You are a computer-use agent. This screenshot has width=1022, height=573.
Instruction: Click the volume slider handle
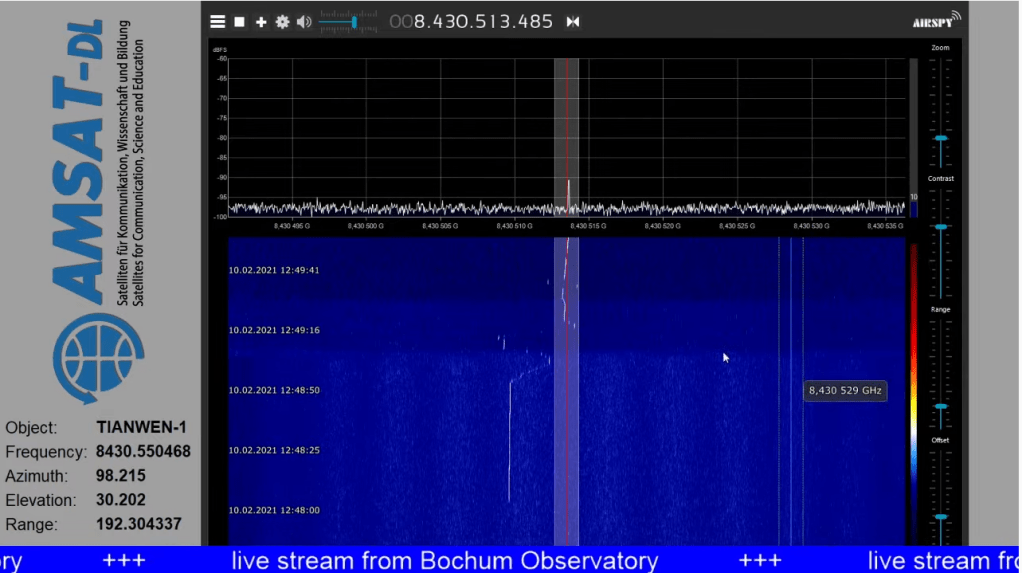point(354,22)
